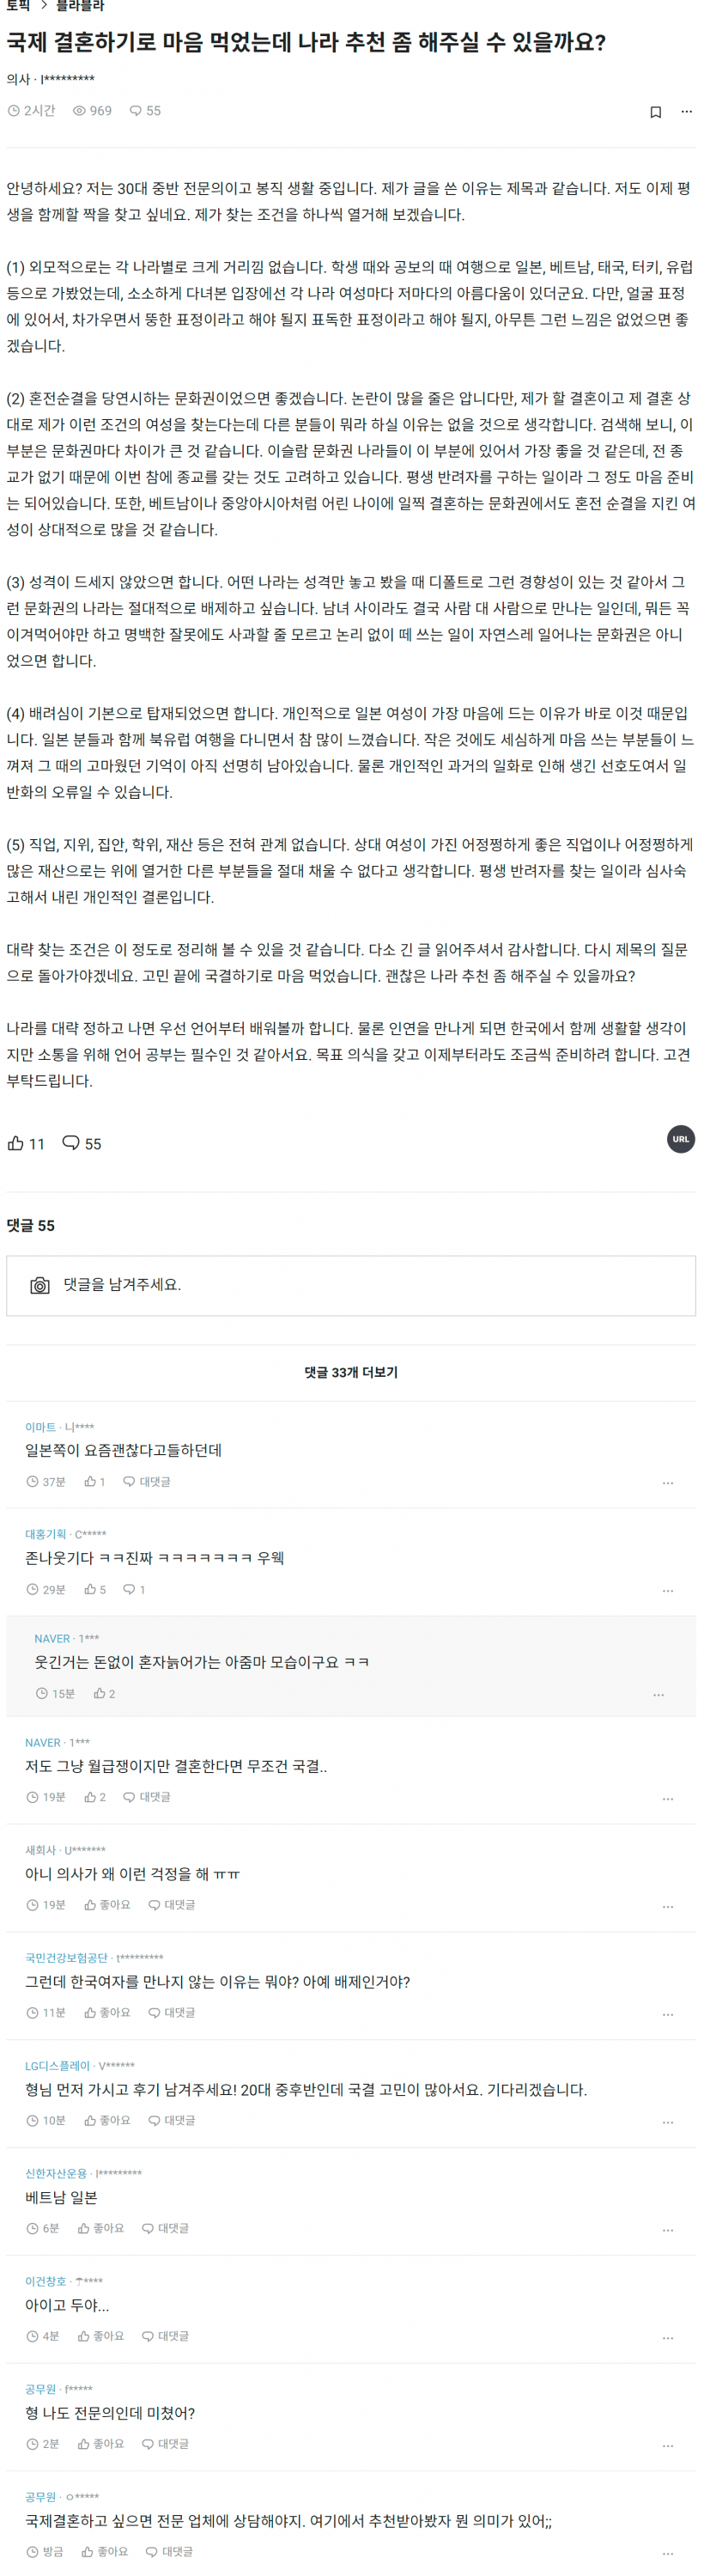Open the options menu on the 신한자산운용 comment

coord(668,2229)
